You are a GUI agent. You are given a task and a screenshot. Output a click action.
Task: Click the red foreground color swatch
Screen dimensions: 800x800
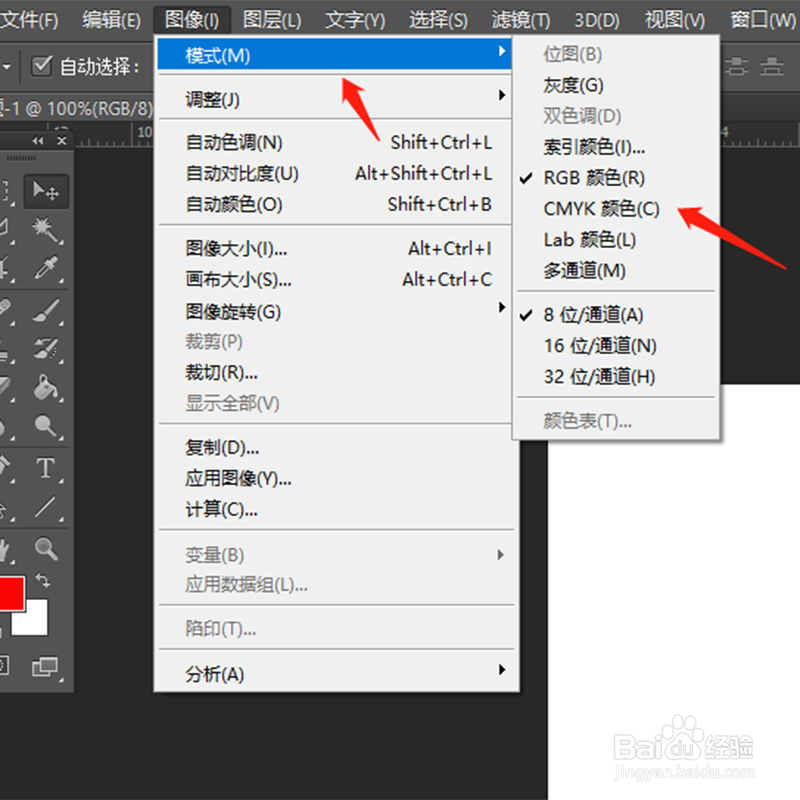pos(12,594)
